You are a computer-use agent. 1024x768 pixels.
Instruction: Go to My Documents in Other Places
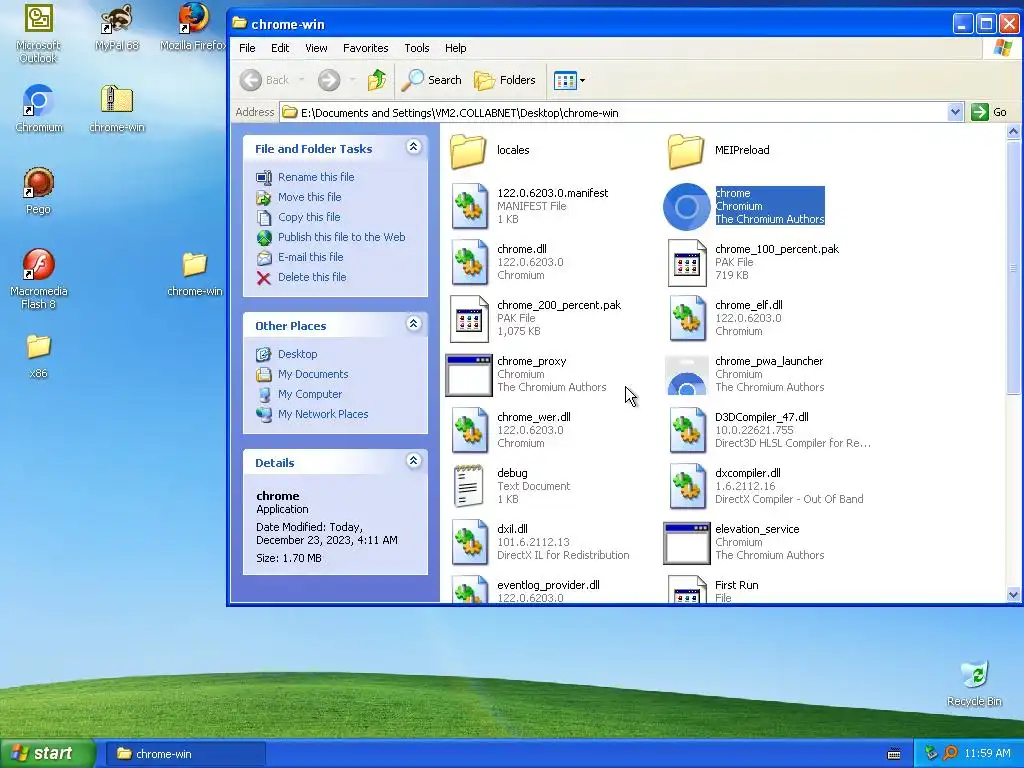(313, 374)
